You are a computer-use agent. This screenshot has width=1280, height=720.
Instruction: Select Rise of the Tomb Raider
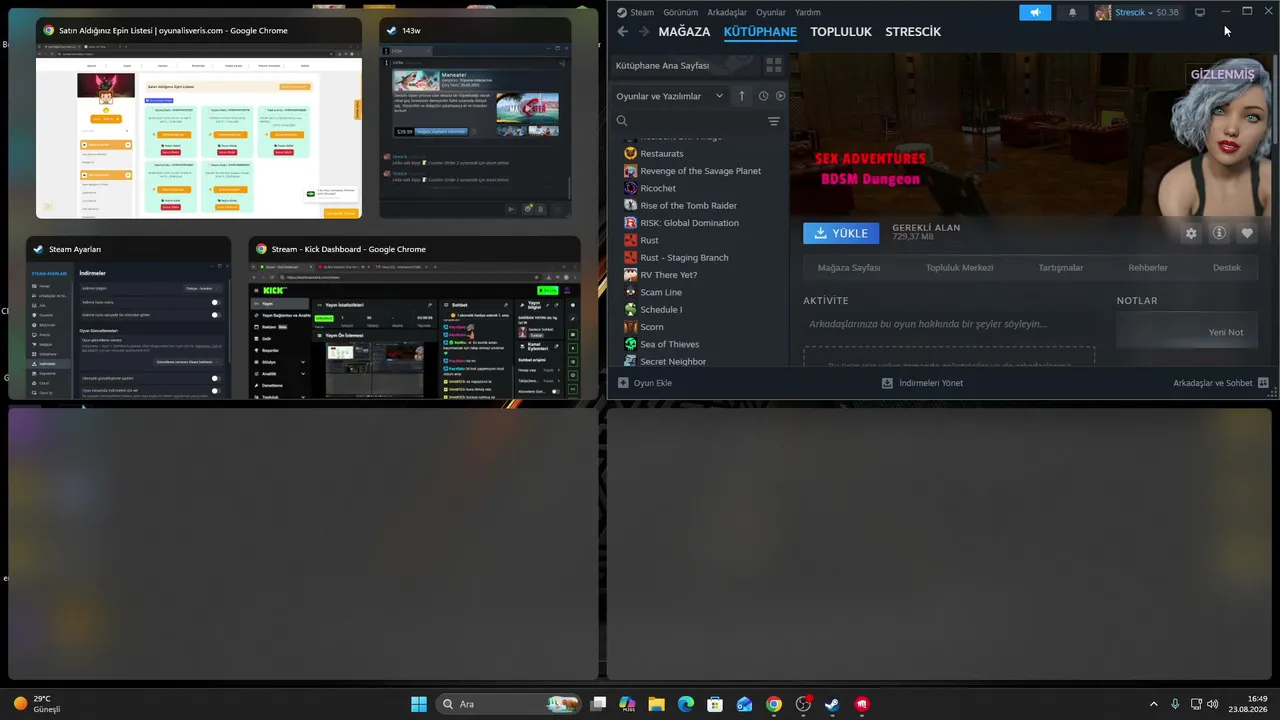click(689, 206)
